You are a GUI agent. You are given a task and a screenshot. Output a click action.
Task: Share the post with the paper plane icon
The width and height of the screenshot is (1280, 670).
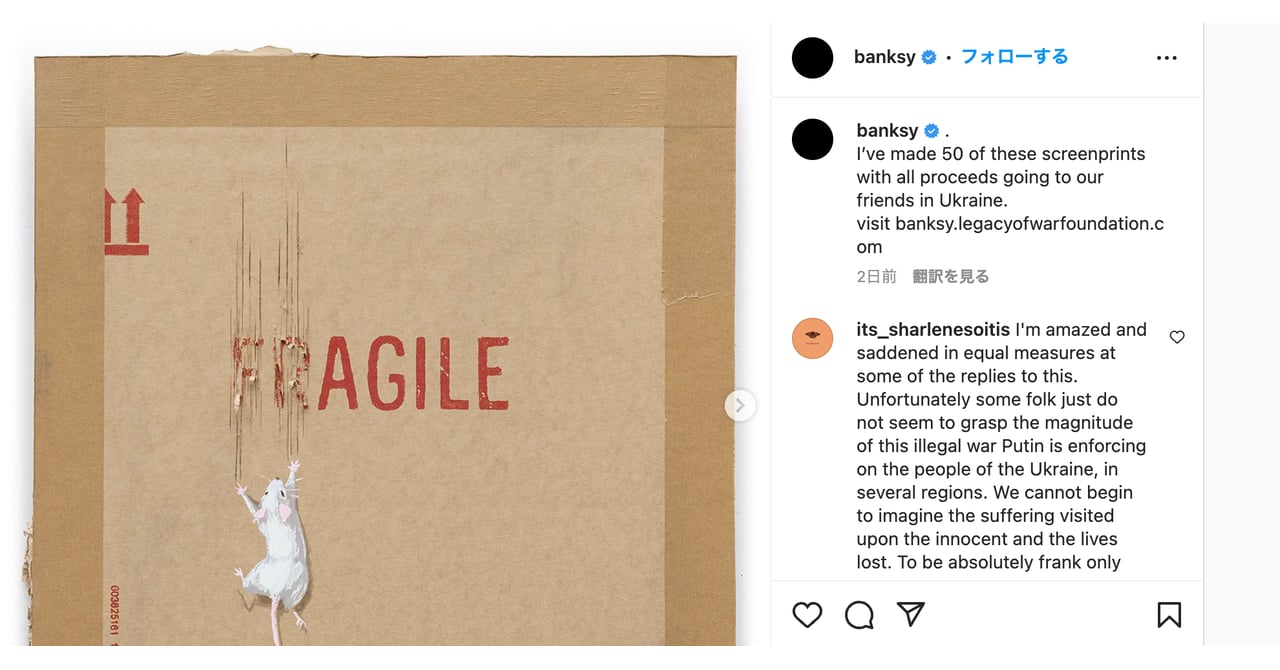point(911,614)
